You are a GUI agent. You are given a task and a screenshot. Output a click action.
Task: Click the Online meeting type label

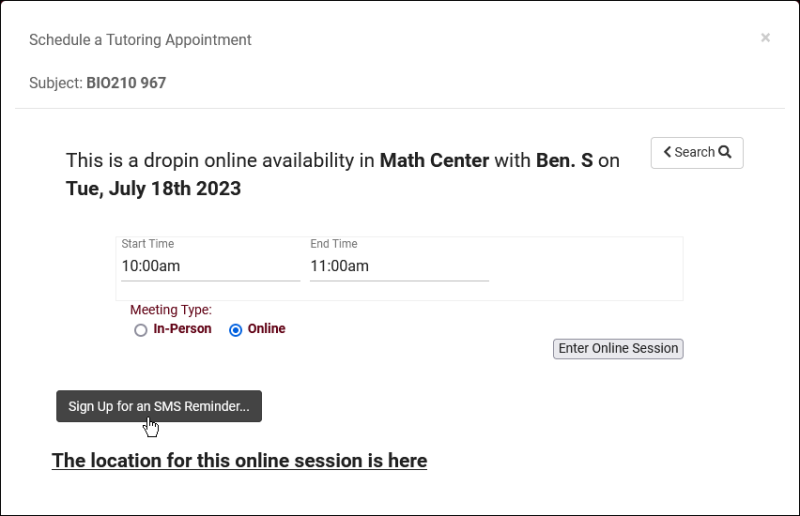pos(266,329)
